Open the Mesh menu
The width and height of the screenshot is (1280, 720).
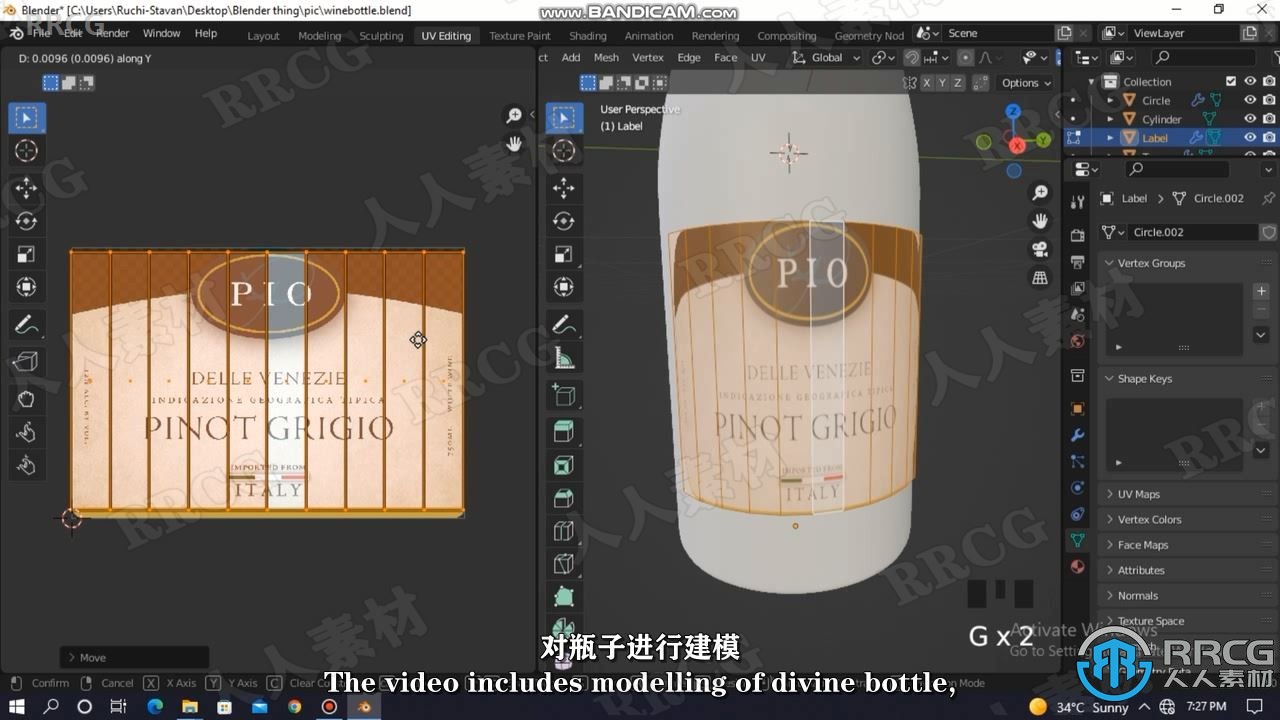point(606,58)
